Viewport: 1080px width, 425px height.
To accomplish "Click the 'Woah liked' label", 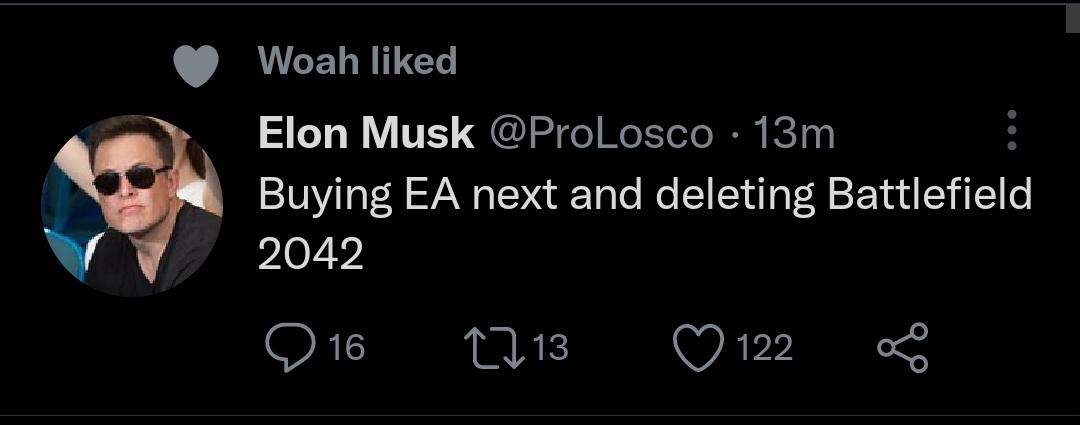I will pyautogui.click(x=357, y=62).
